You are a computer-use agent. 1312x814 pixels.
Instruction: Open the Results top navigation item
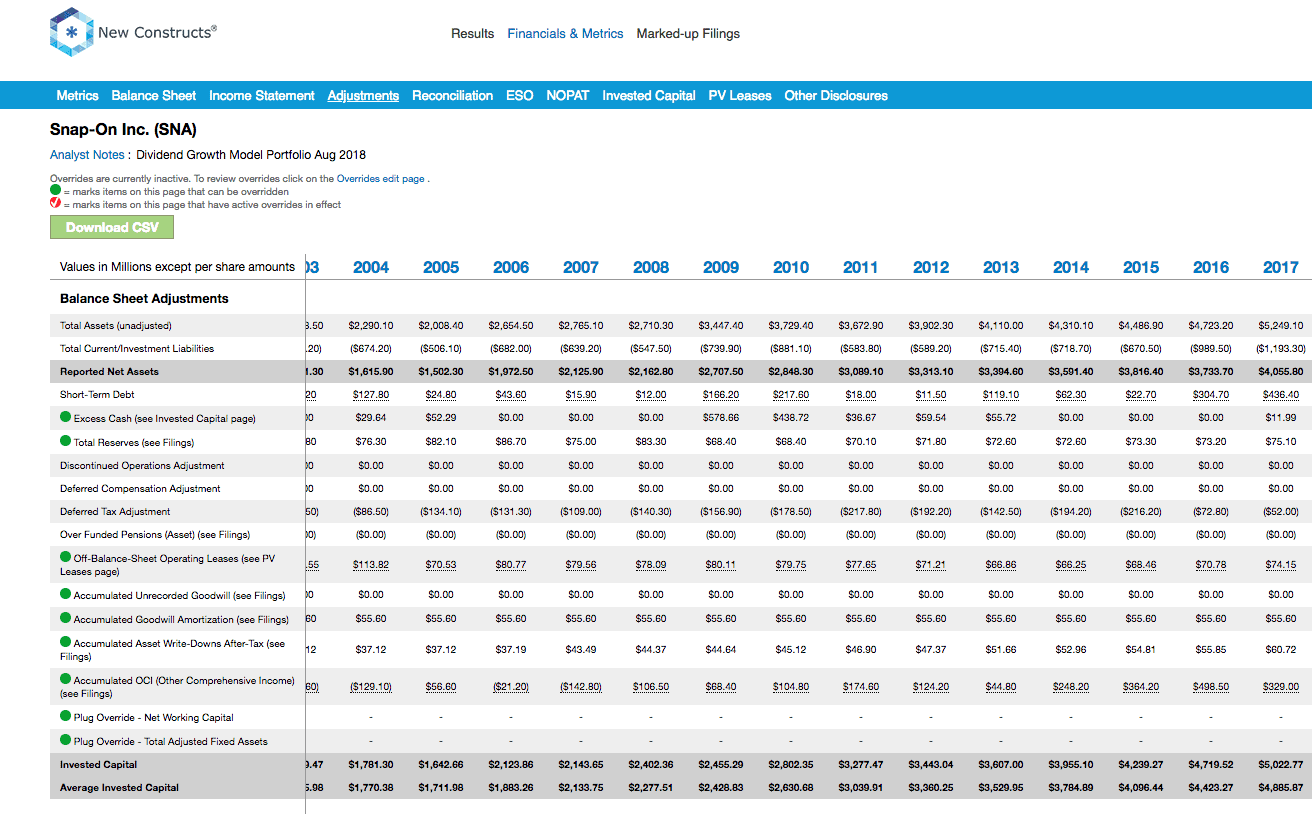pyautogui.click(x=472, y=34)
